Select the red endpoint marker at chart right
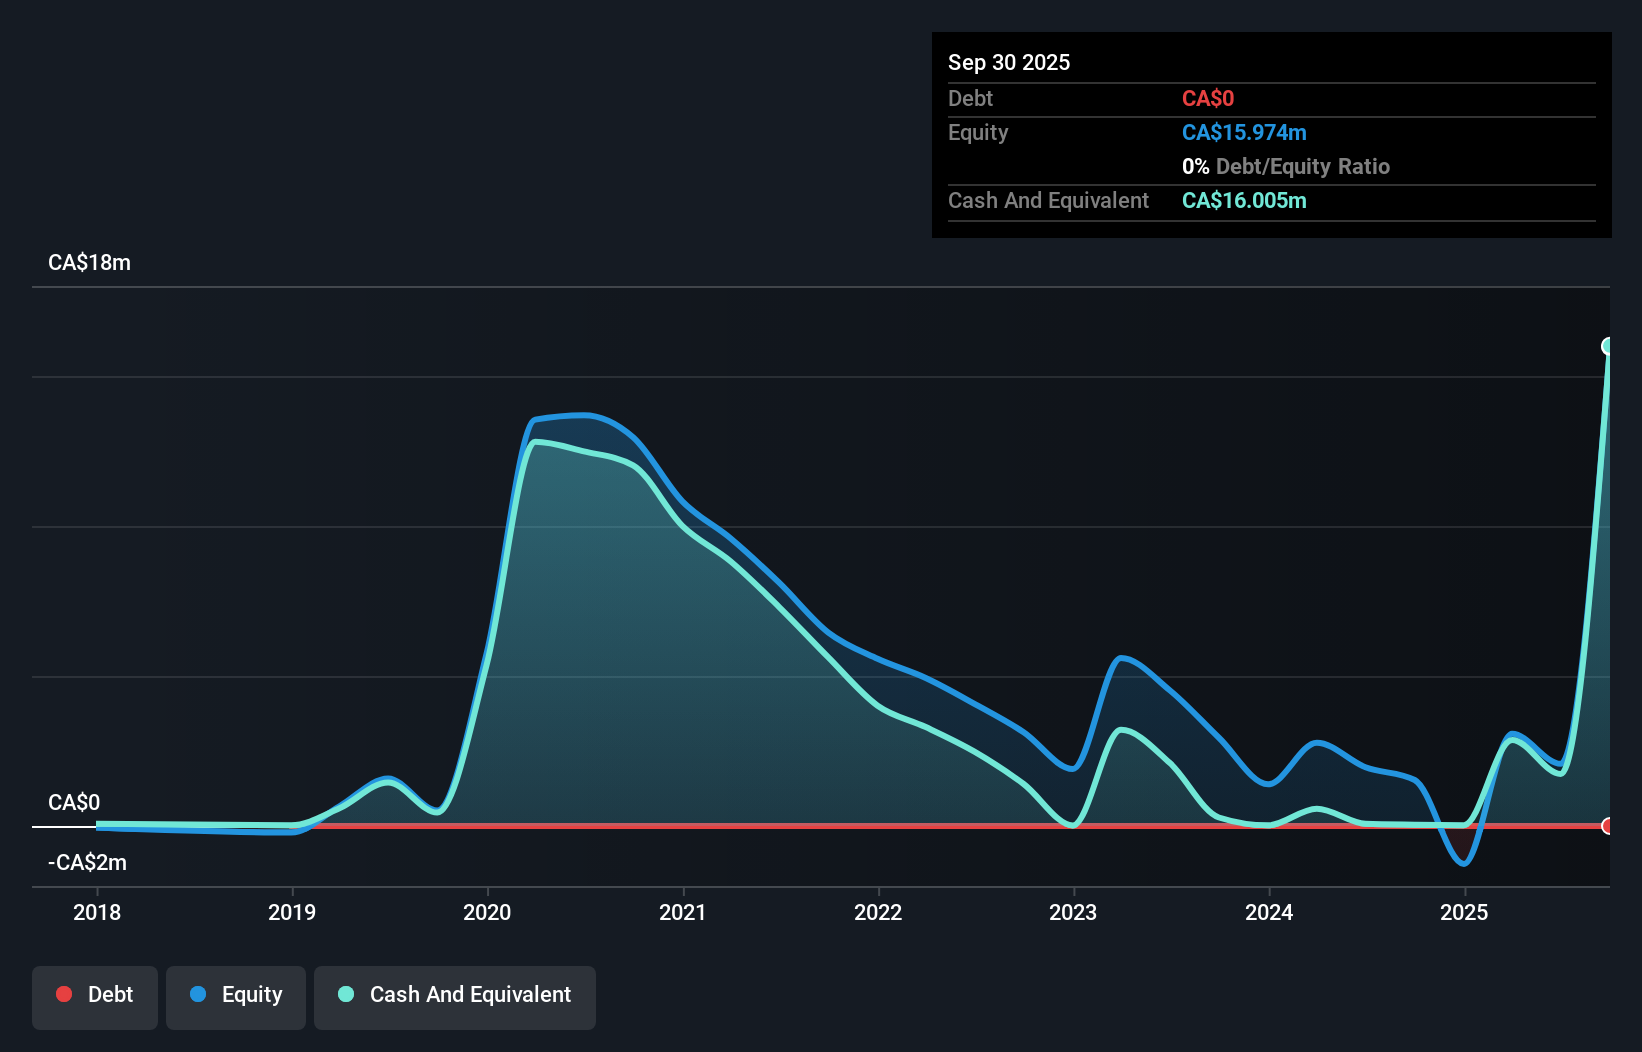The width and height of the screenshot is (1642, 1052). click(1609, 827)
